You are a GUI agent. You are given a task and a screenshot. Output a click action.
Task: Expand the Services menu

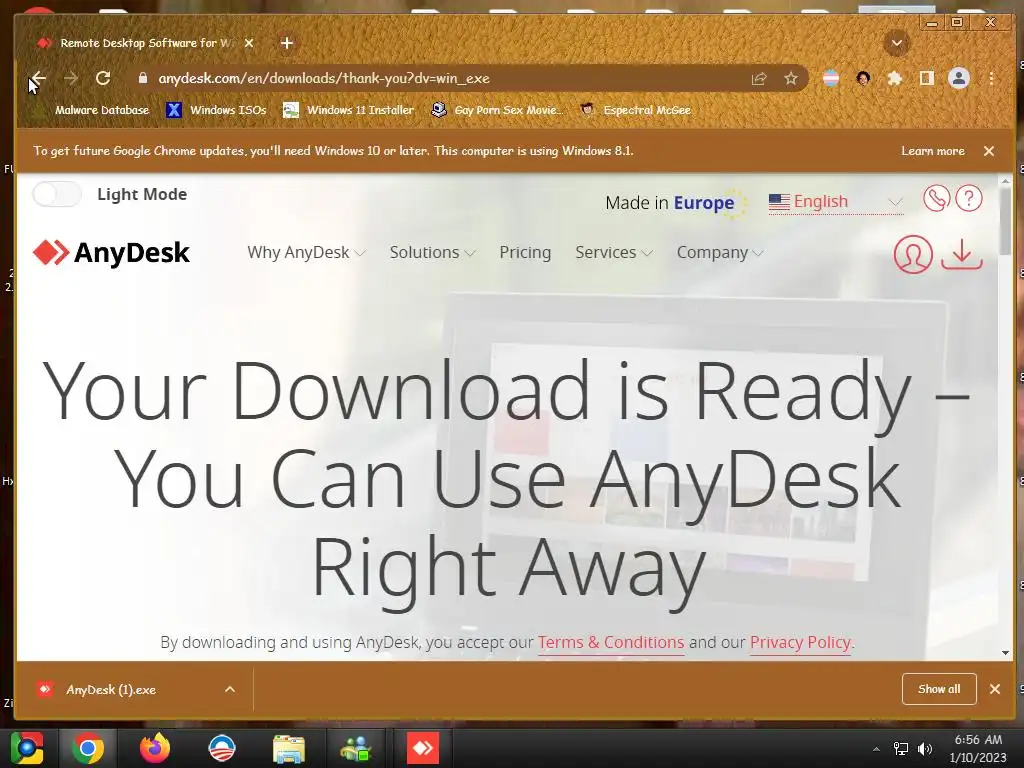click(x=613, y=253)
